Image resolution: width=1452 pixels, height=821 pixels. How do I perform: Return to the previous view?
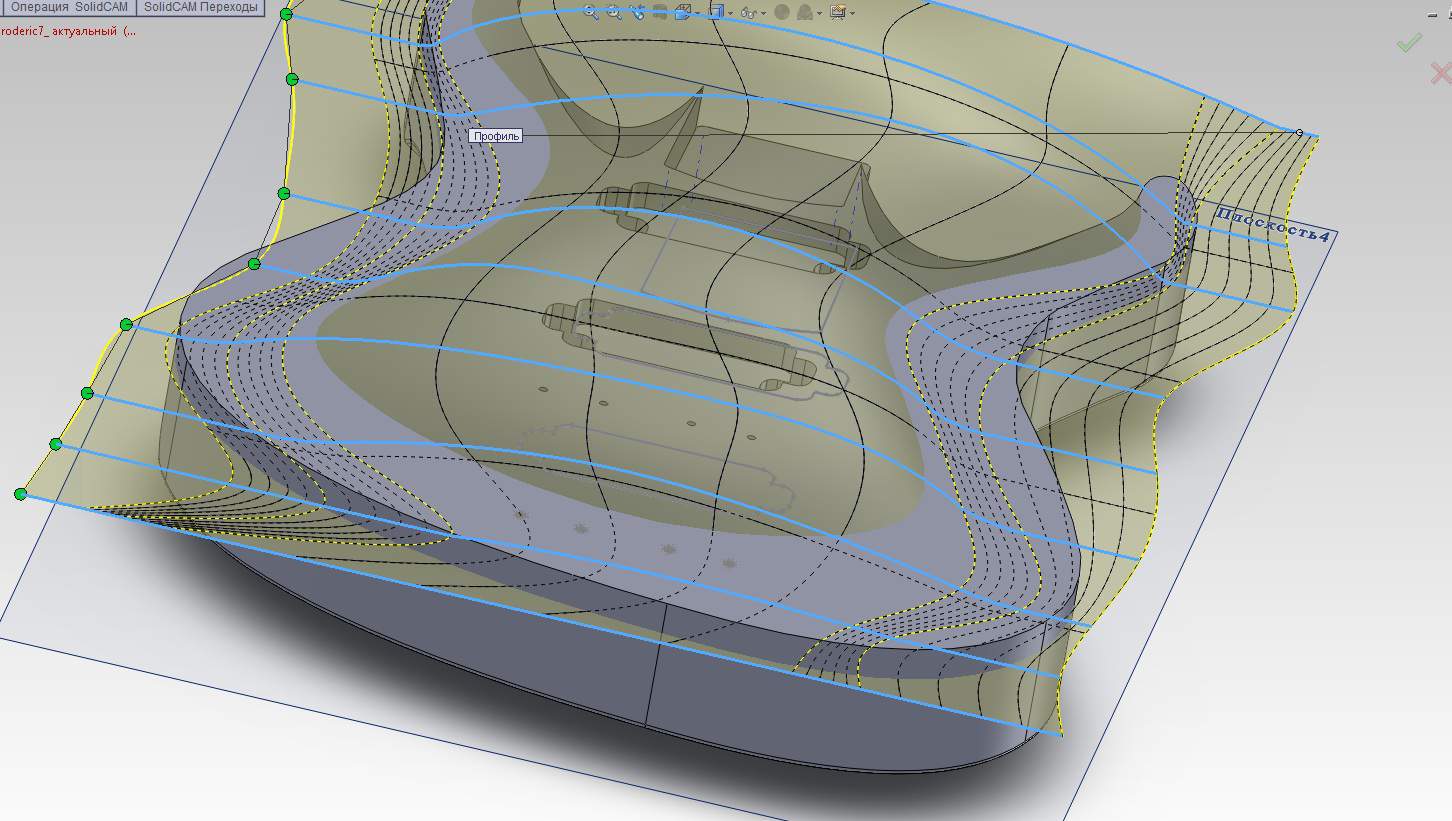(637, 12)
